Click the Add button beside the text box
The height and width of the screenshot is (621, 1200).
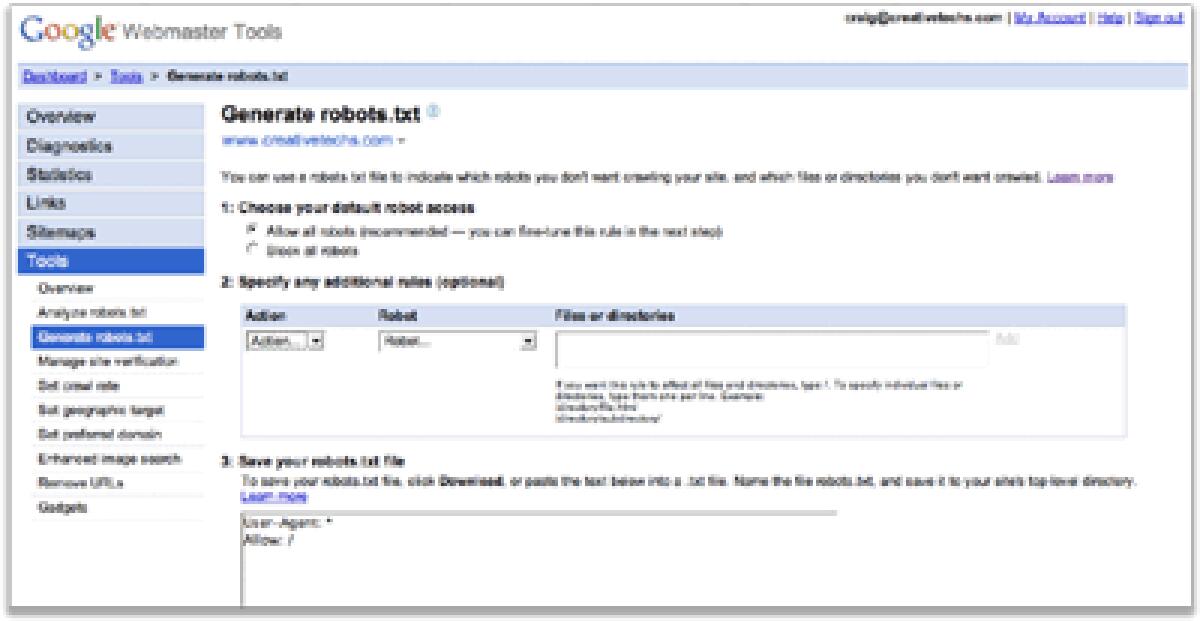[x=1007, y=340]
